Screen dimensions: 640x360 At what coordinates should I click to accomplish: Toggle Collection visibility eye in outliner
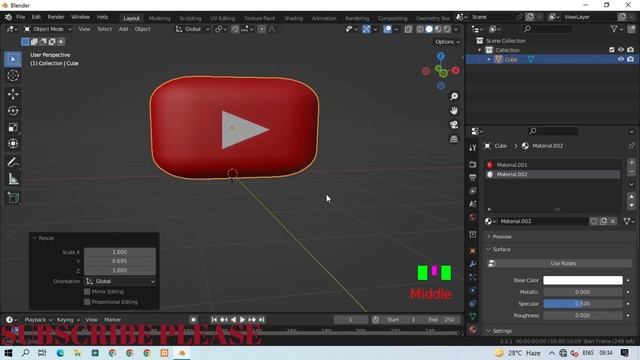click(621, 50)
